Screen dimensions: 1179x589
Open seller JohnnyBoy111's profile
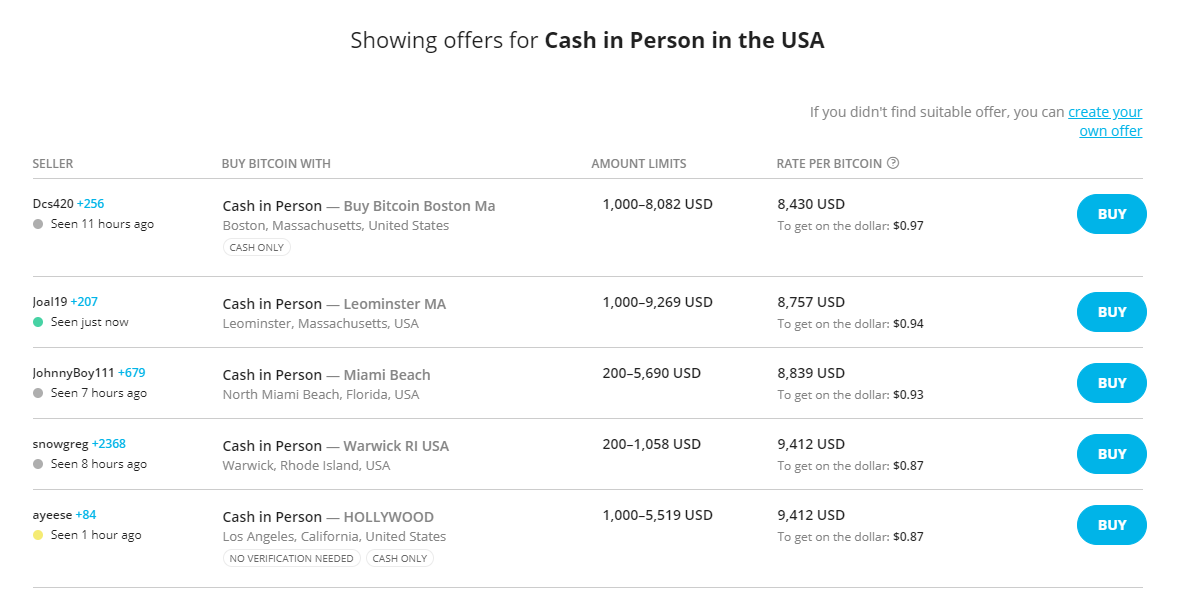pyautogui.click(x=74, y=372)
